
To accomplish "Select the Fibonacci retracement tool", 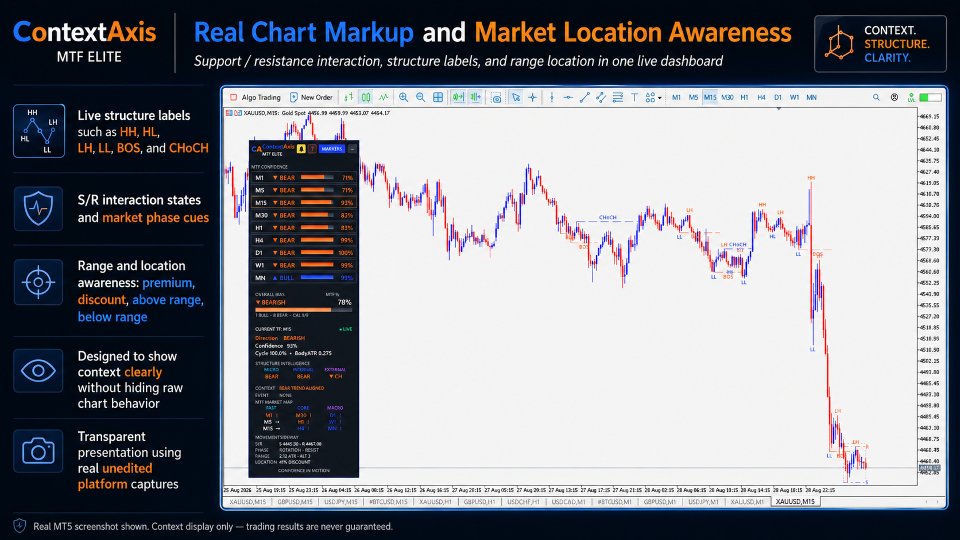I will click(x=618, y=97).
